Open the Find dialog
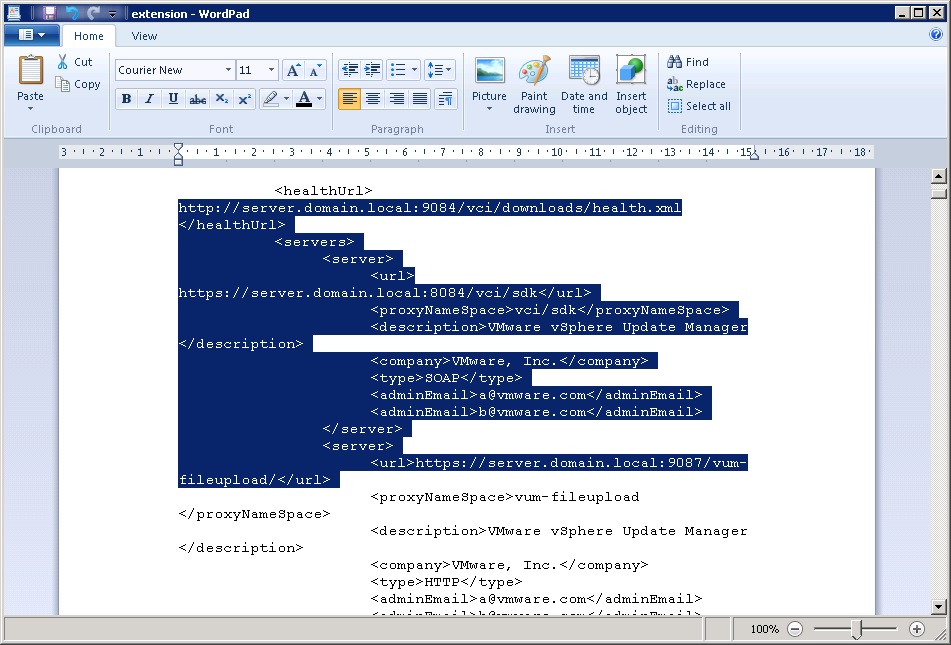The image size is (951, 645). coord(688,62)
